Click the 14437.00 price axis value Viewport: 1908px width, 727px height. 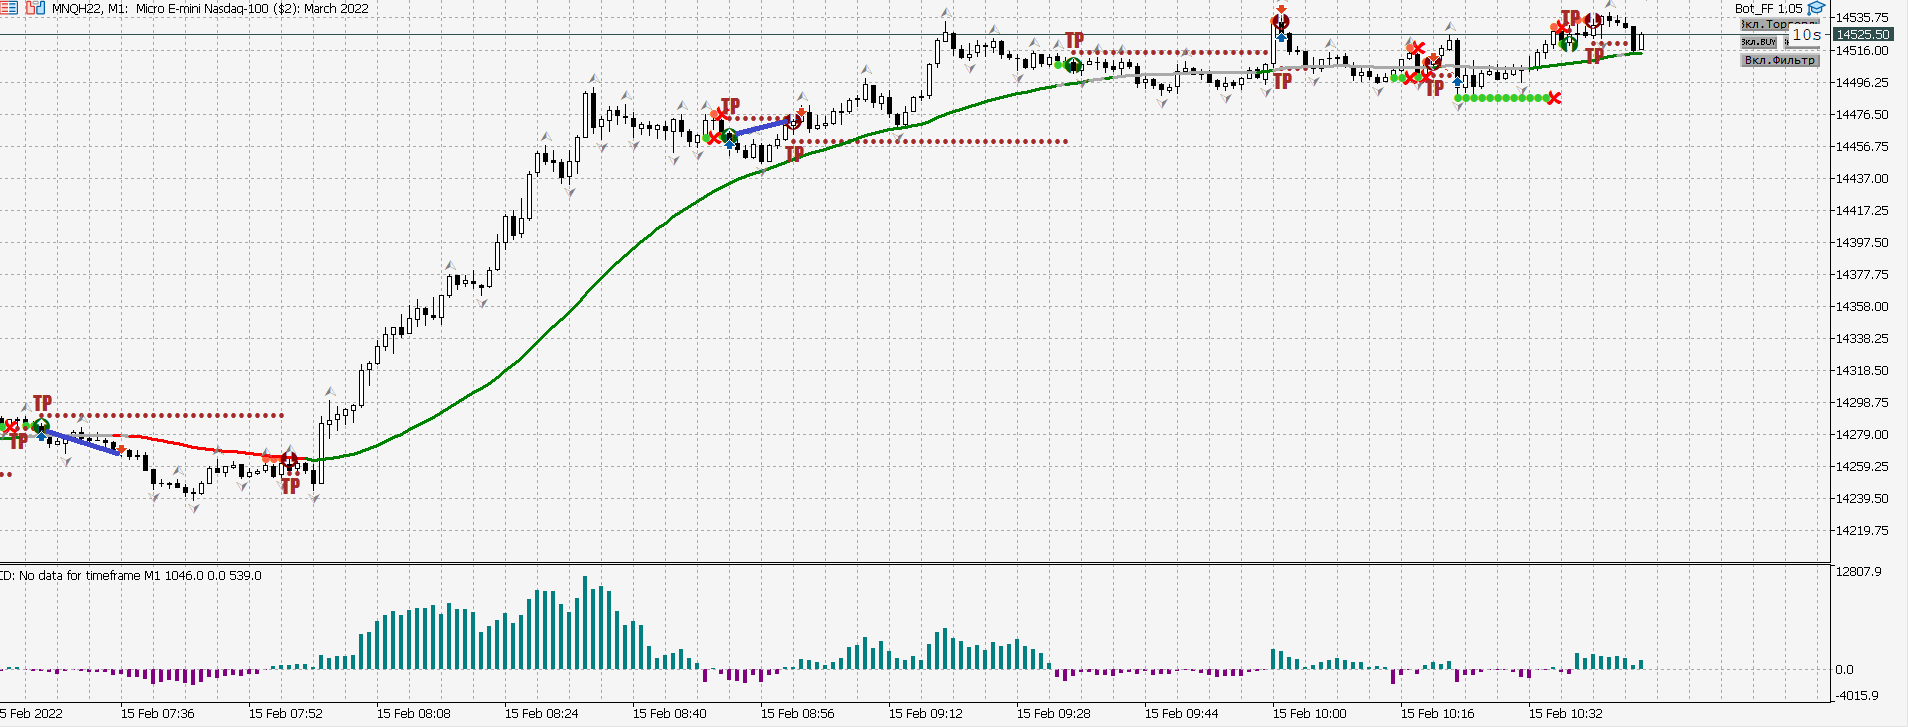point(1862,178)
